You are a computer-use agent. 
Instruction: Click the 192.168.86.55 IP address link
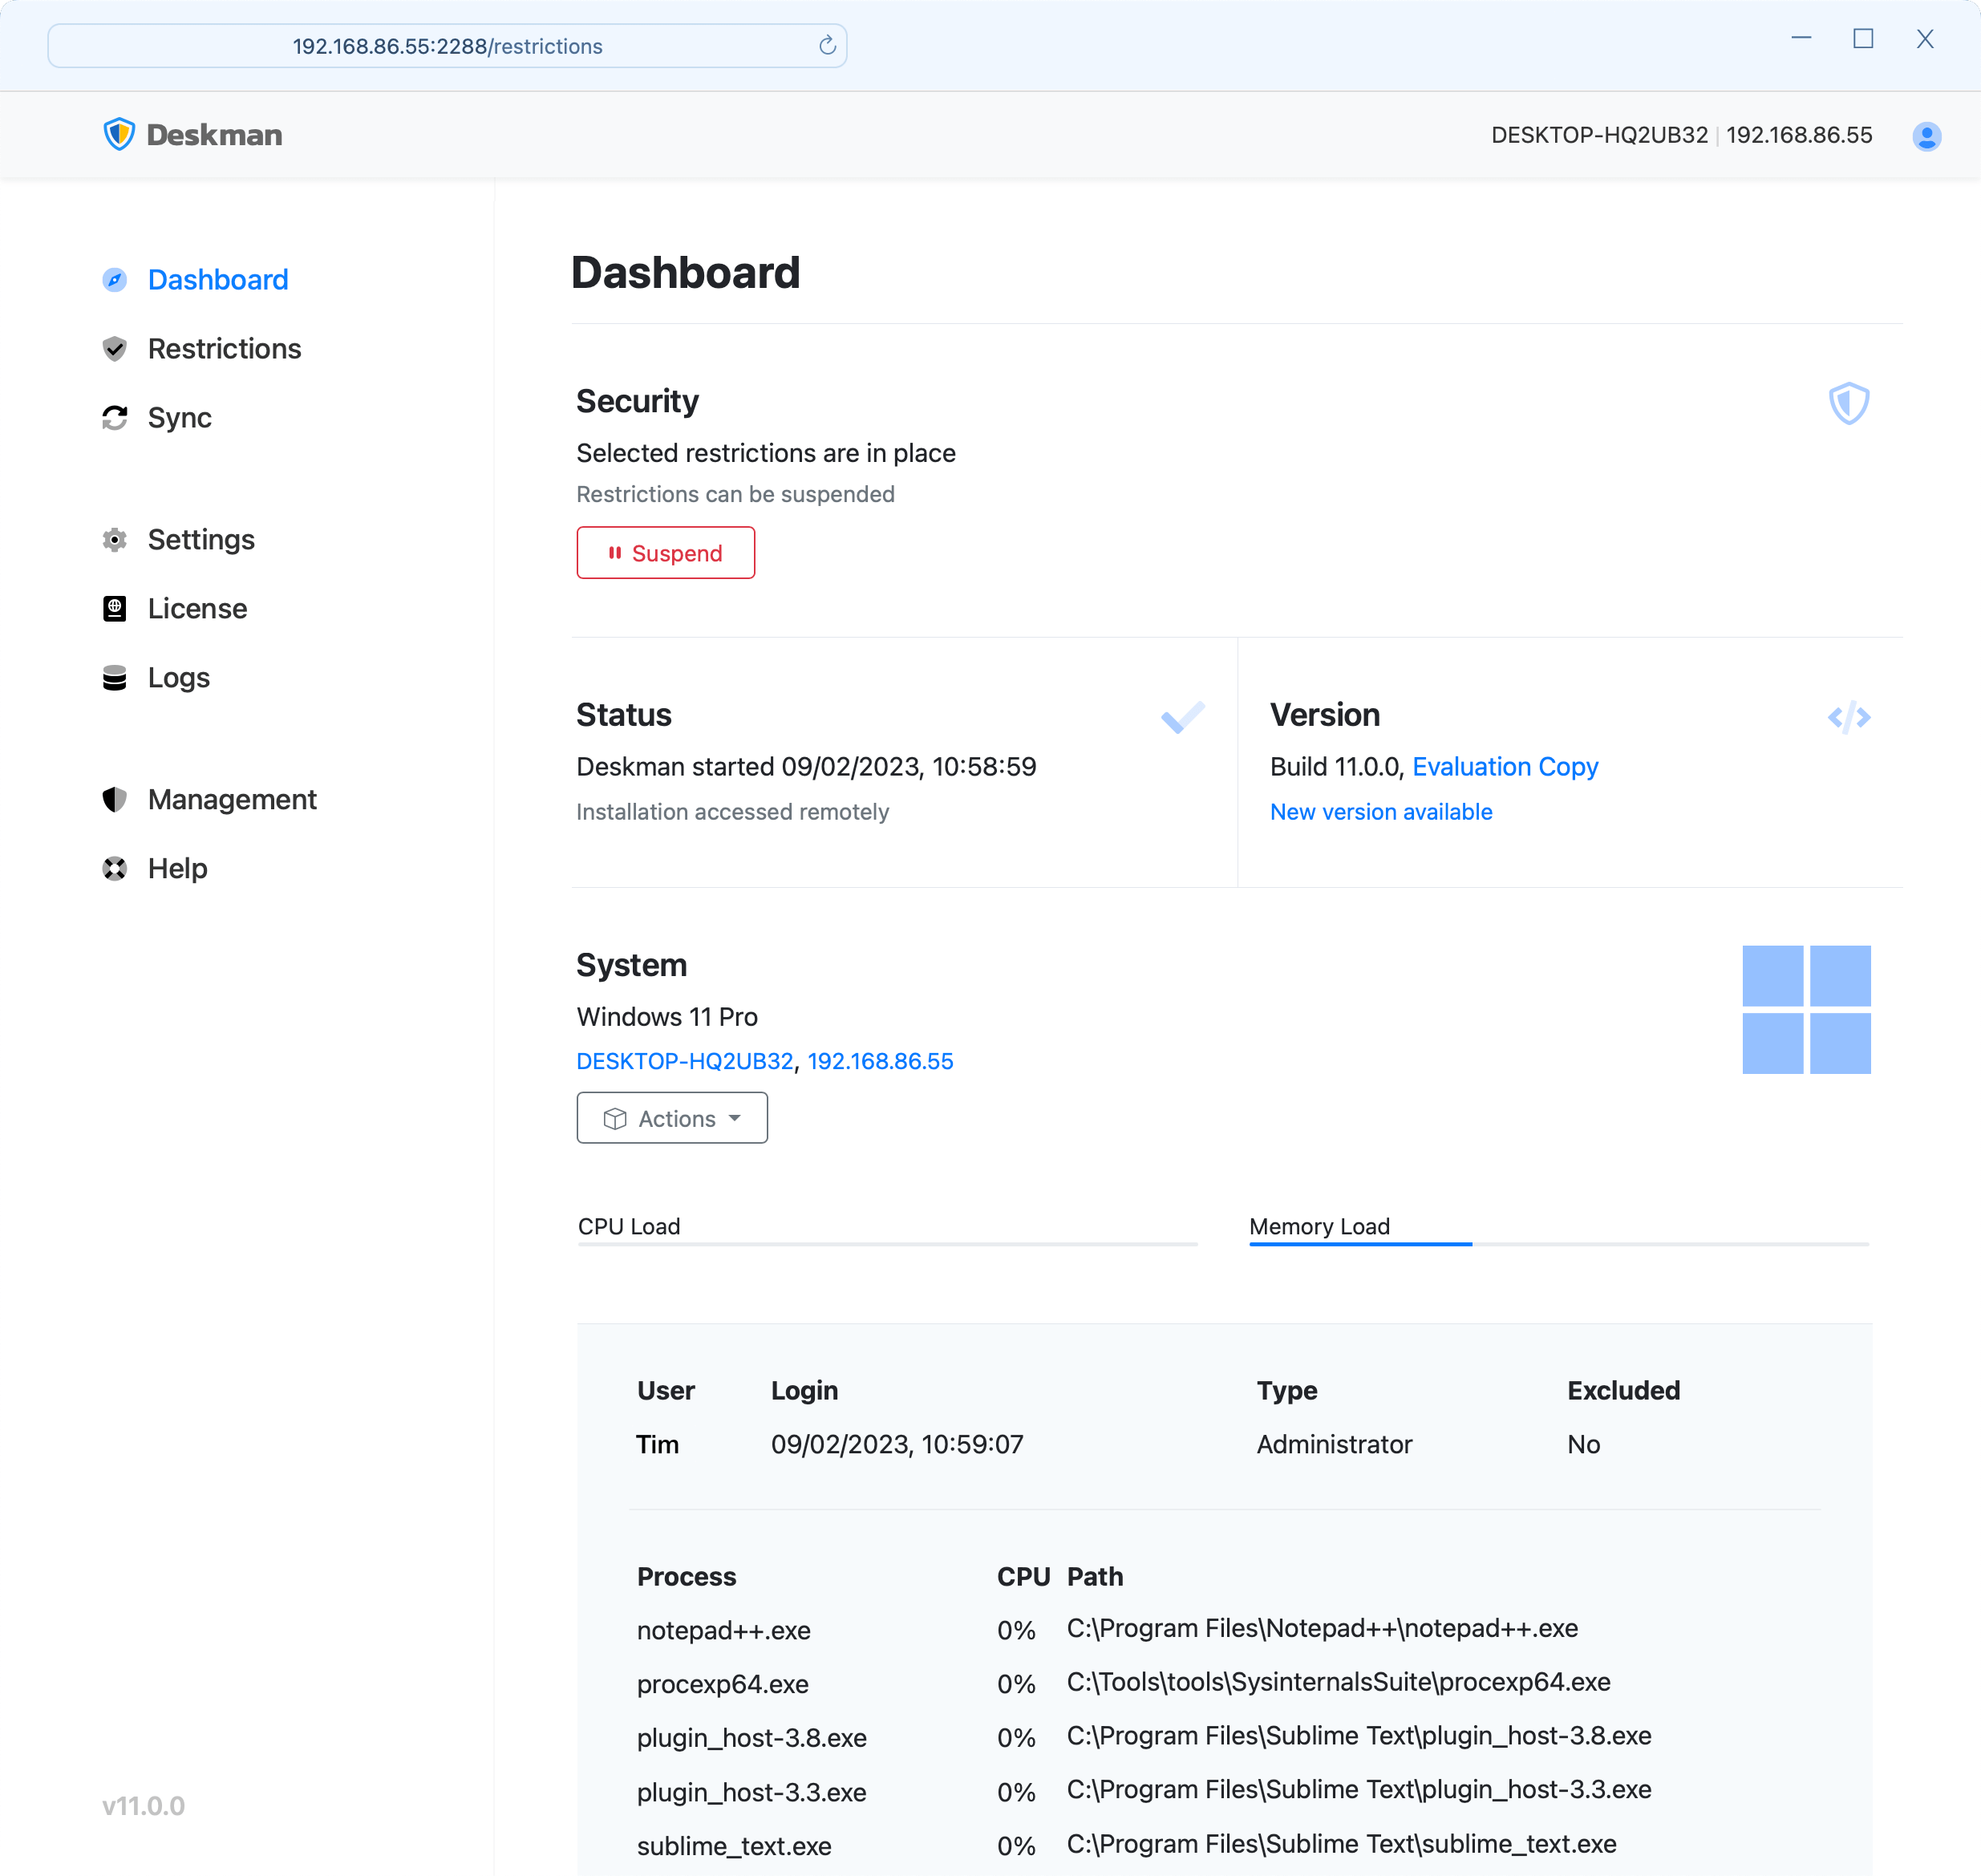880,1060
